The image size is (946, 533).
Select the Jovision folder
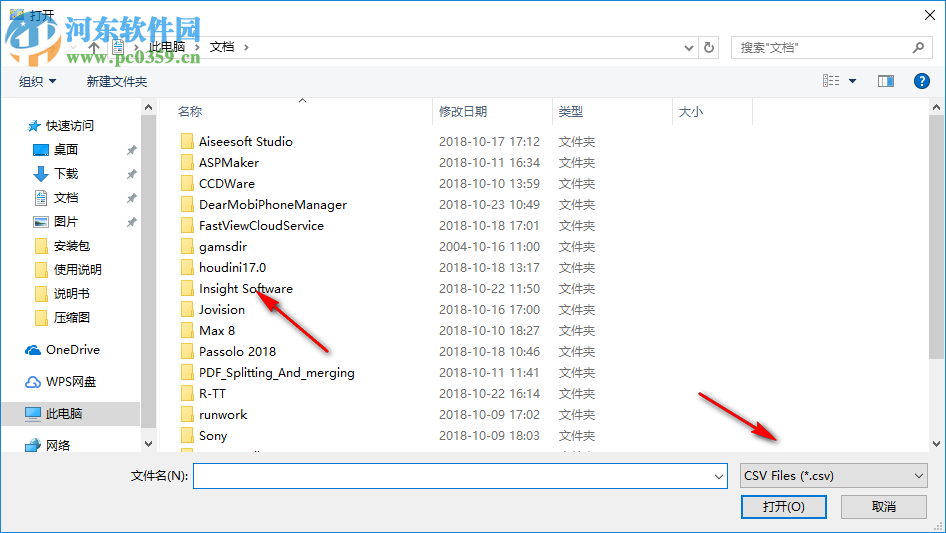click(x=221, y=310)
